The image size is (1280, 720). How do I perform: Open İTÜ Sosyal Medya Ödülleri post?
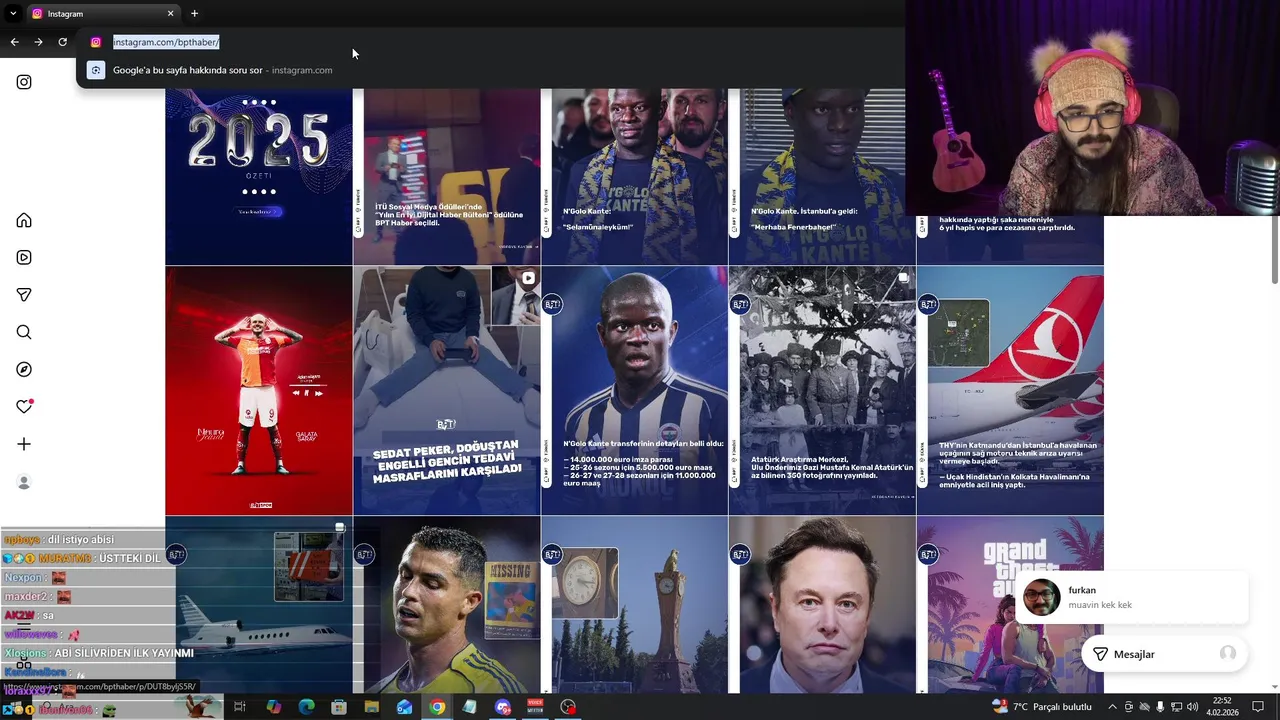tap(446, 176)
